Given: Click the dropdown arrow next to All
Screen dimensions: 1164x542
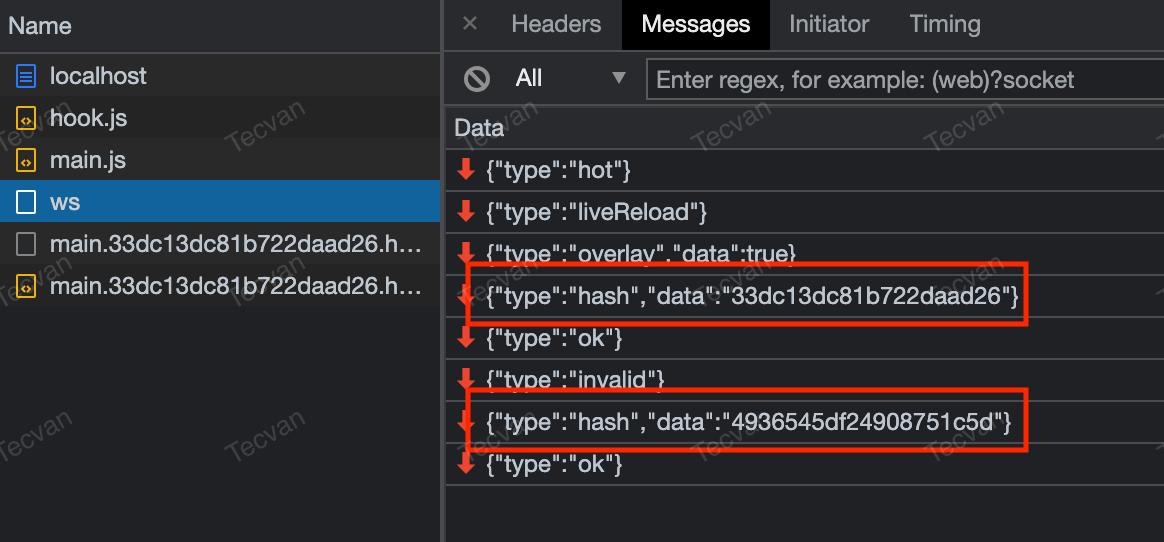Looking at the screenshot, I should click(618, 78).
